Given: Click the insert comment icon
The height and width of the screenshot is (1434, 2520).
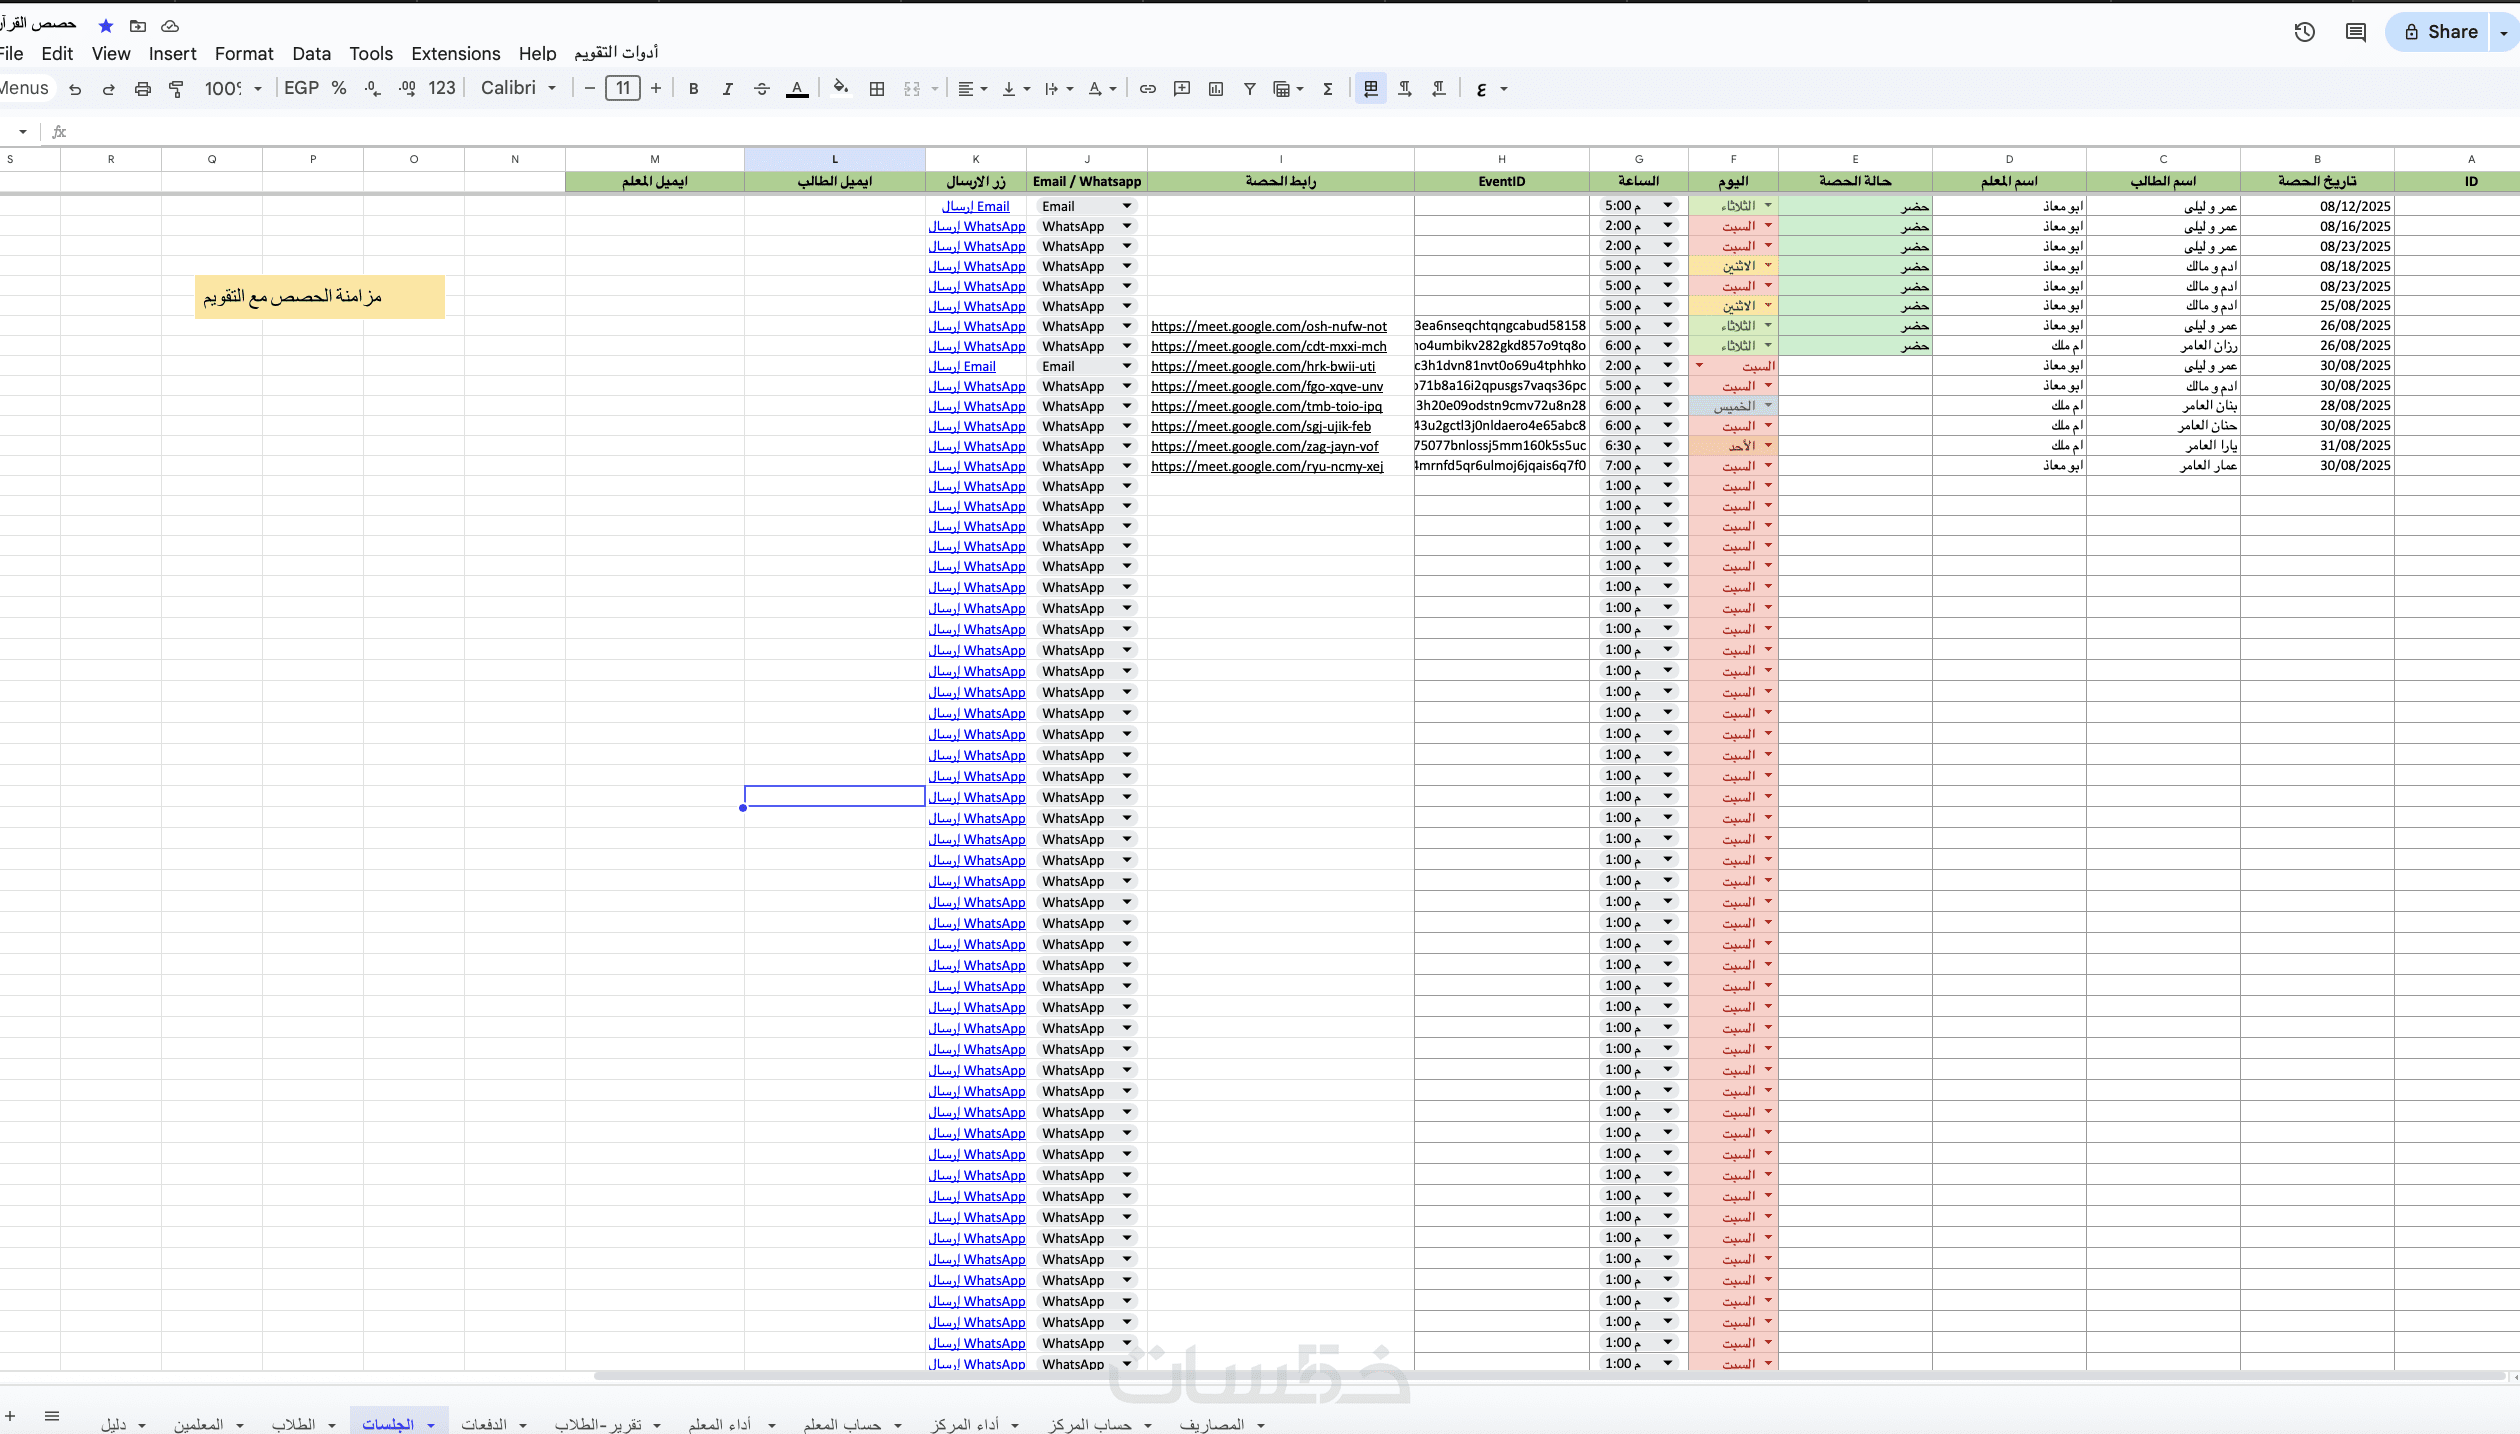Looking at the screenshot, I should pyautogui.click(x=1182, y=89).
